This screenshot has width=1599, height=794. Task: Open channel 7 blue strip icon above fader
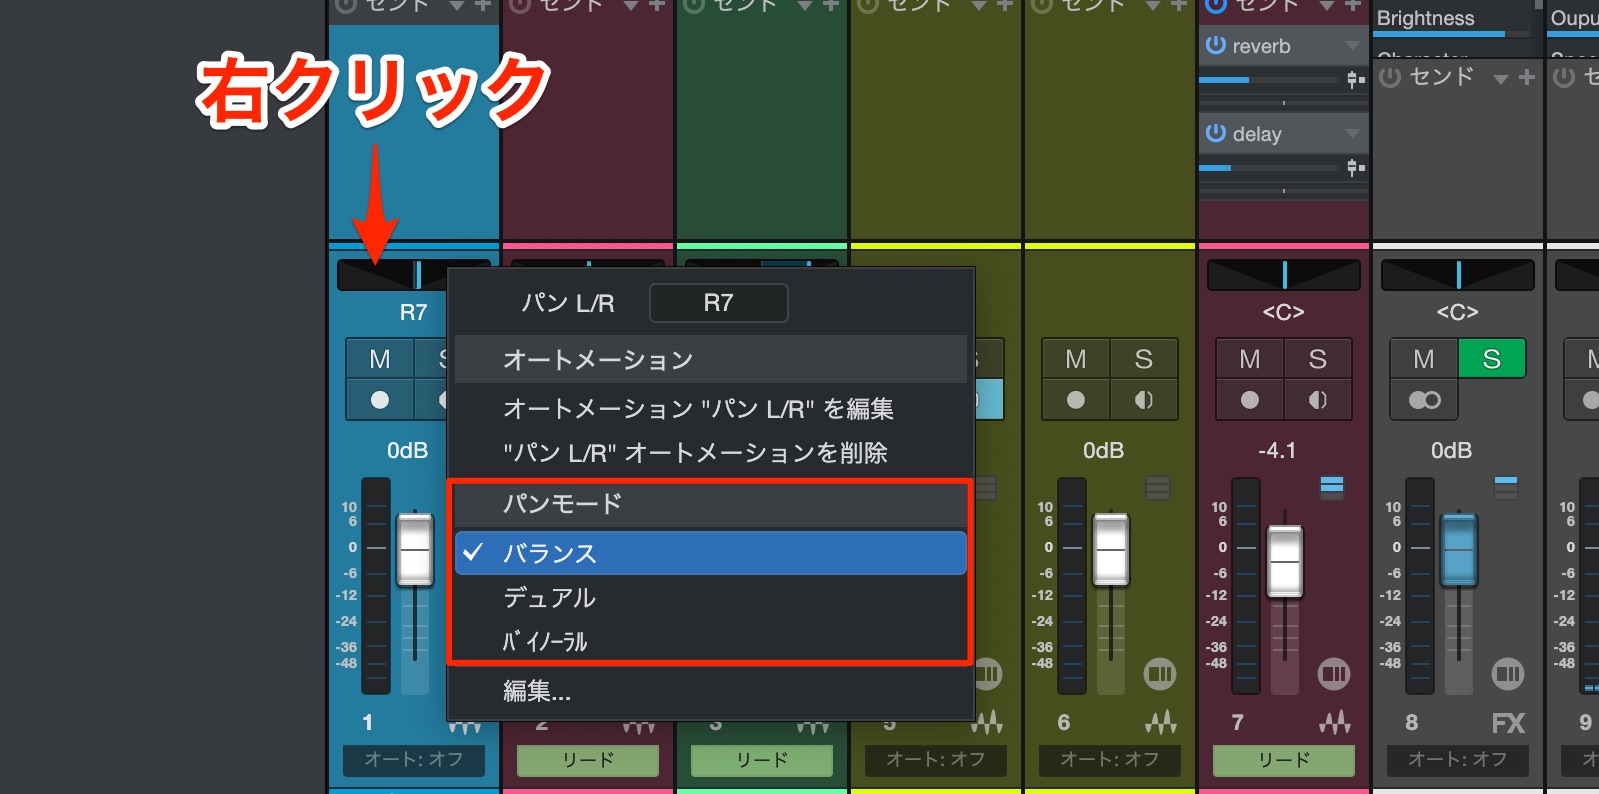click(x=1332, y=488)
